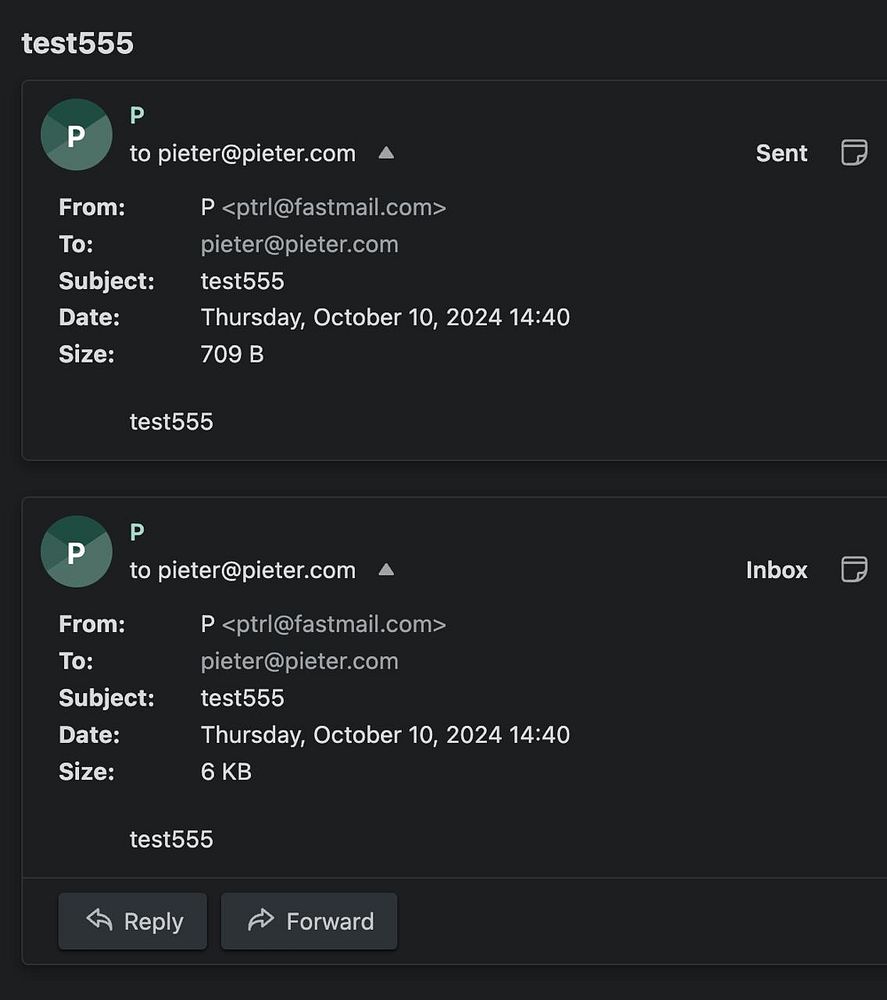Click the From address in the Sent message
The image size is (887, 1000).
[333, 207]
